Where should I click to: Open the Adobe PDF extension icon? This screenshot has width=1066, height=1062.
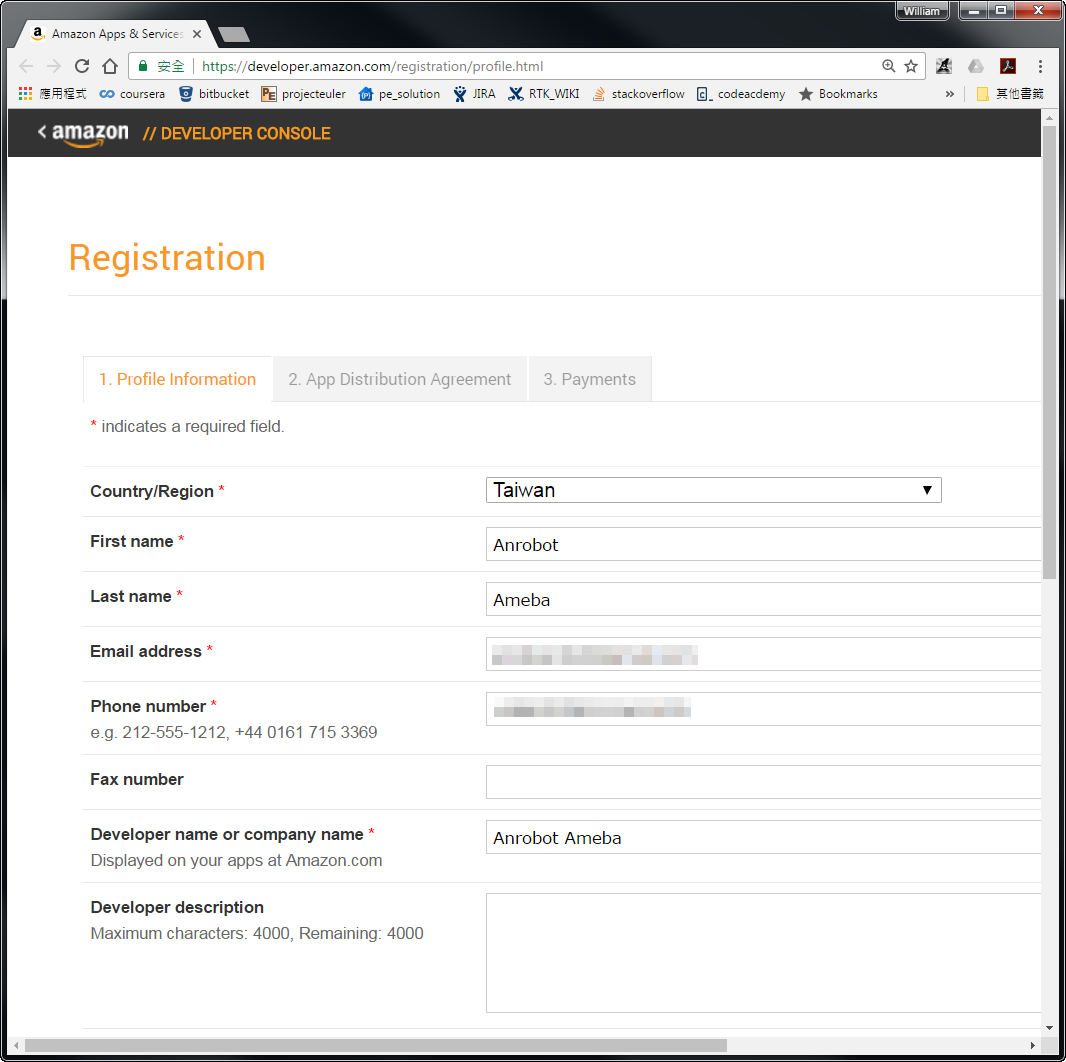pos(1008,66)
